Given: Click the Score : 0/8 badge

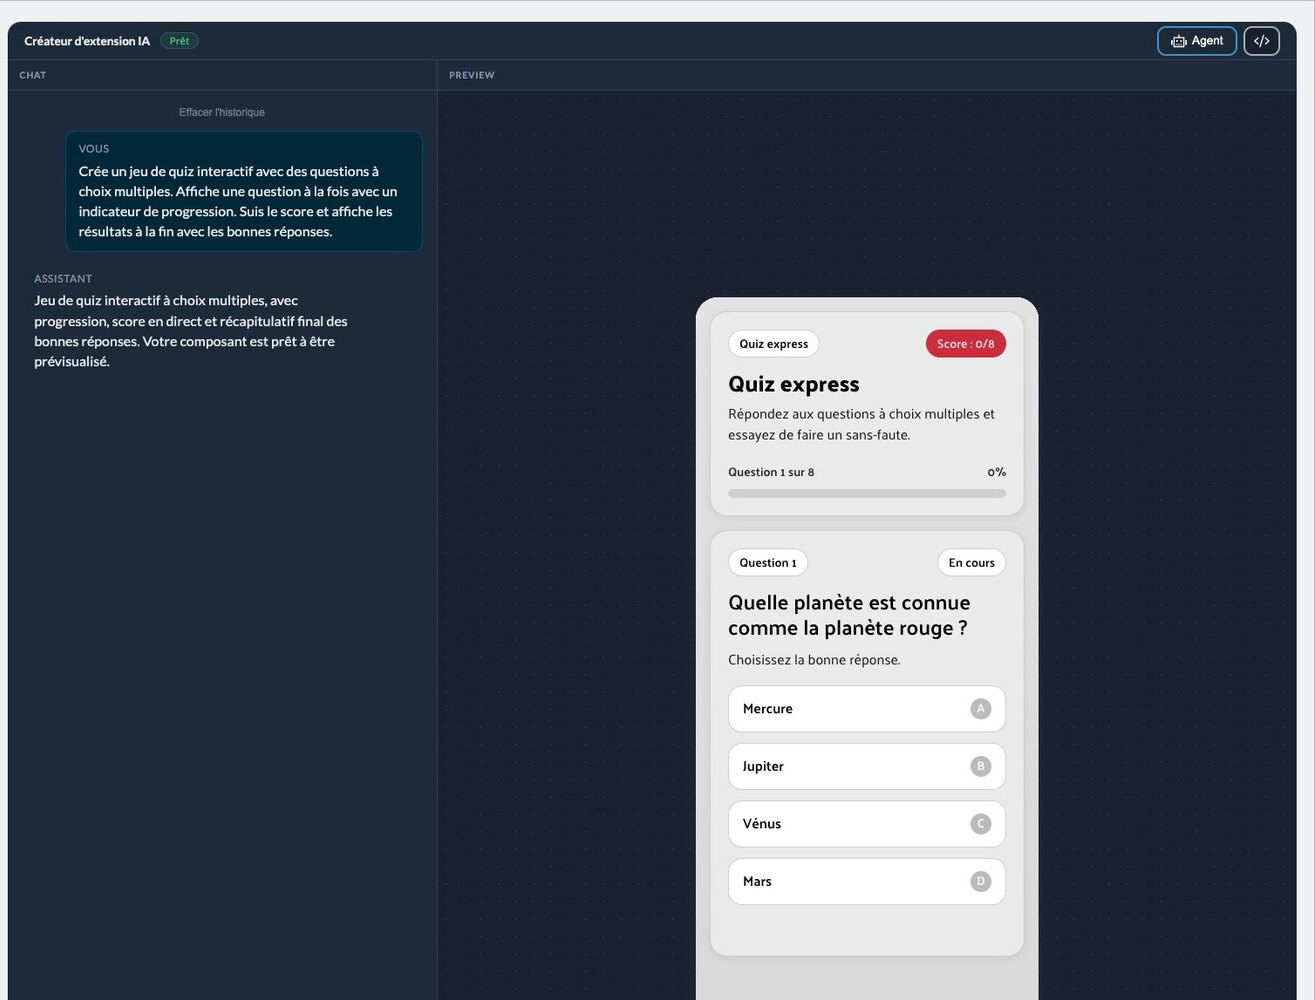Looking at the screenshot, I should click(966, 344).
